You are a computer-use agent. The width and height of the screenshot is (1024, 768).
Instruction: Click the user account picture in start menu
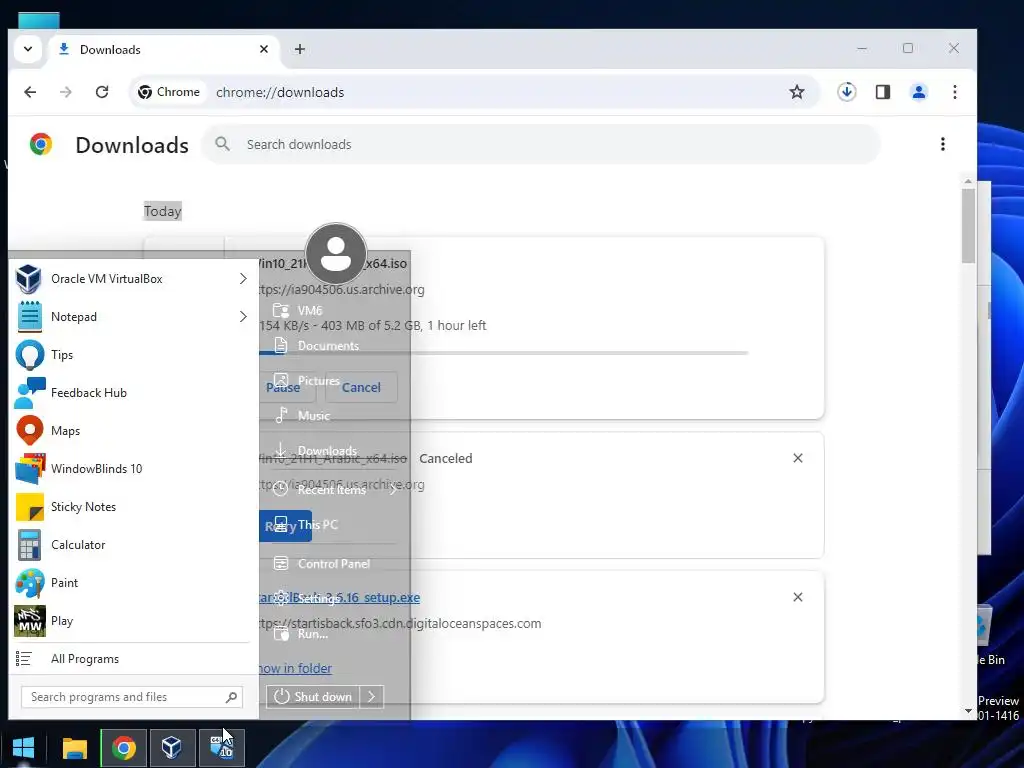336,253
